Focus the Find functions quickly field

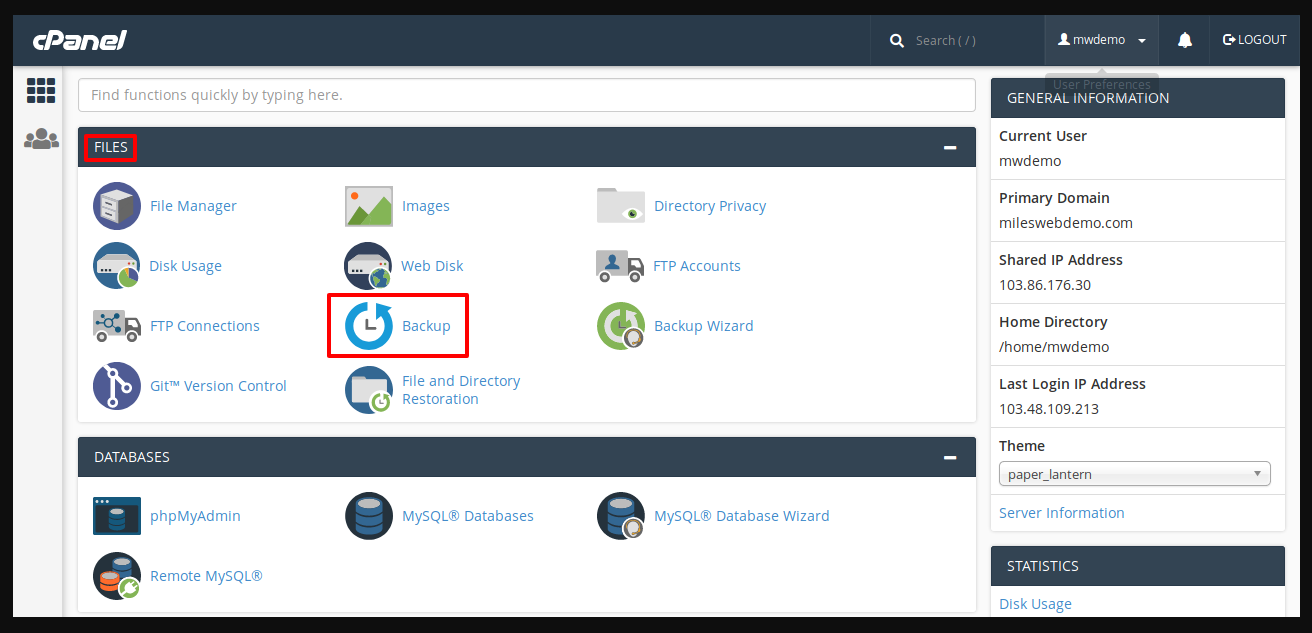tap(526, 95)
